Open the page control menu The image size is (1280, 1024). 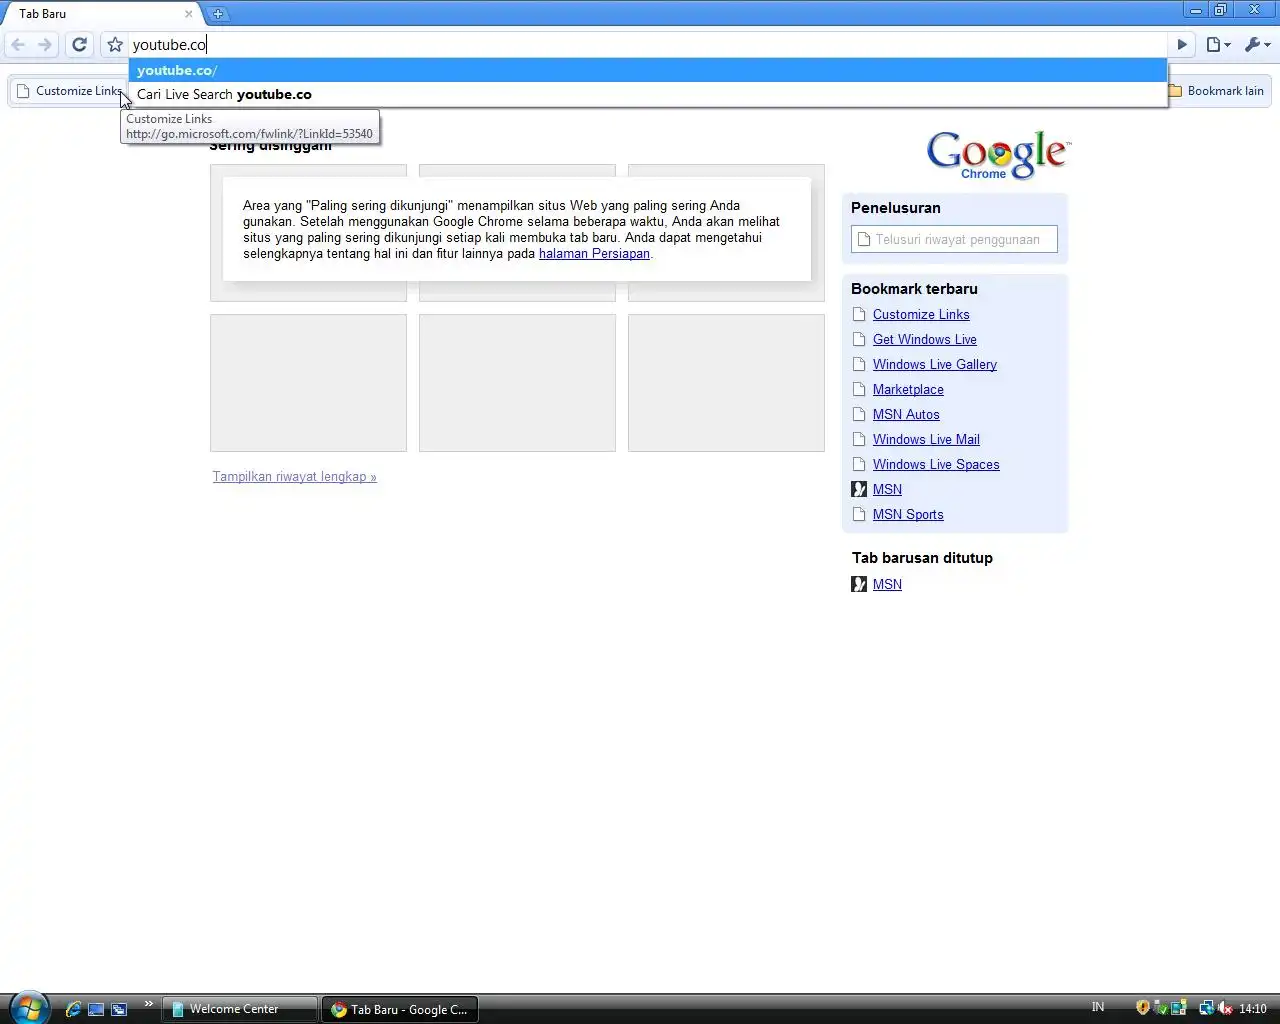1218,44
